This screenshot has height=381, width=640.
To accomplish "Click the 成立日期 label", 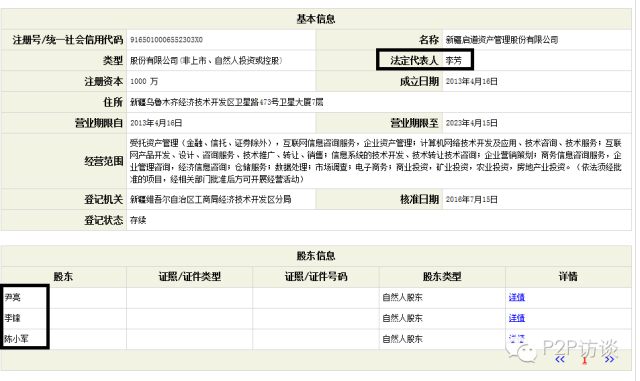I will point(419,82).
